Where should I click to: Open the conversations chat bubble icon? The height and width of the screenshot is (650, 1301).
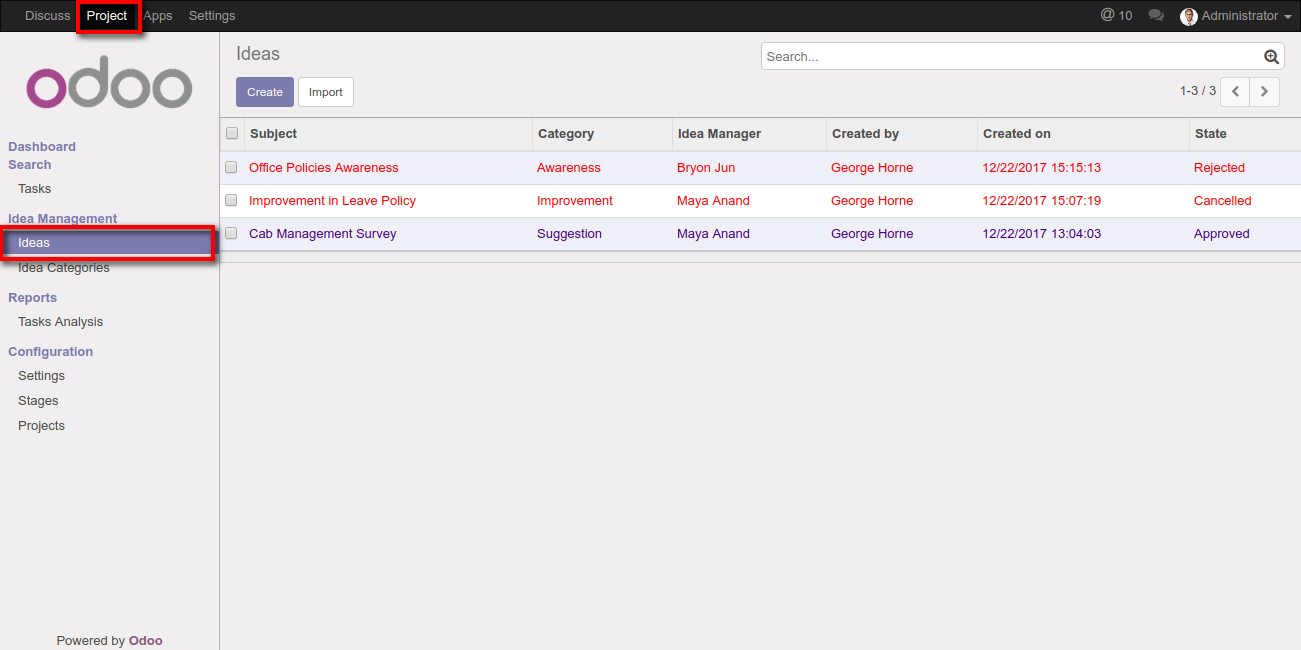click(1156, 16)
